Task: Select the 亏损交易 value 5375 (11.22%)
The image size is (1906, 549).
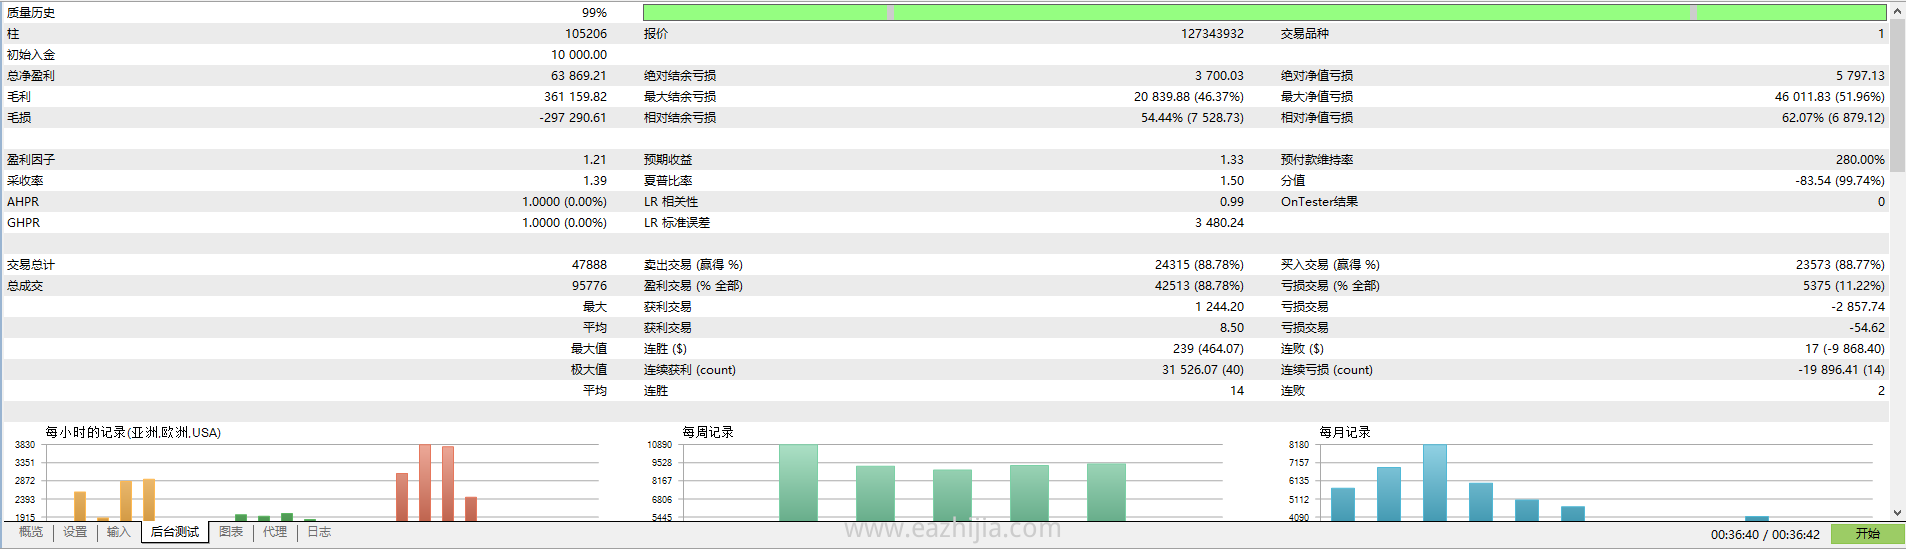Action: [x=1844, y=286]
